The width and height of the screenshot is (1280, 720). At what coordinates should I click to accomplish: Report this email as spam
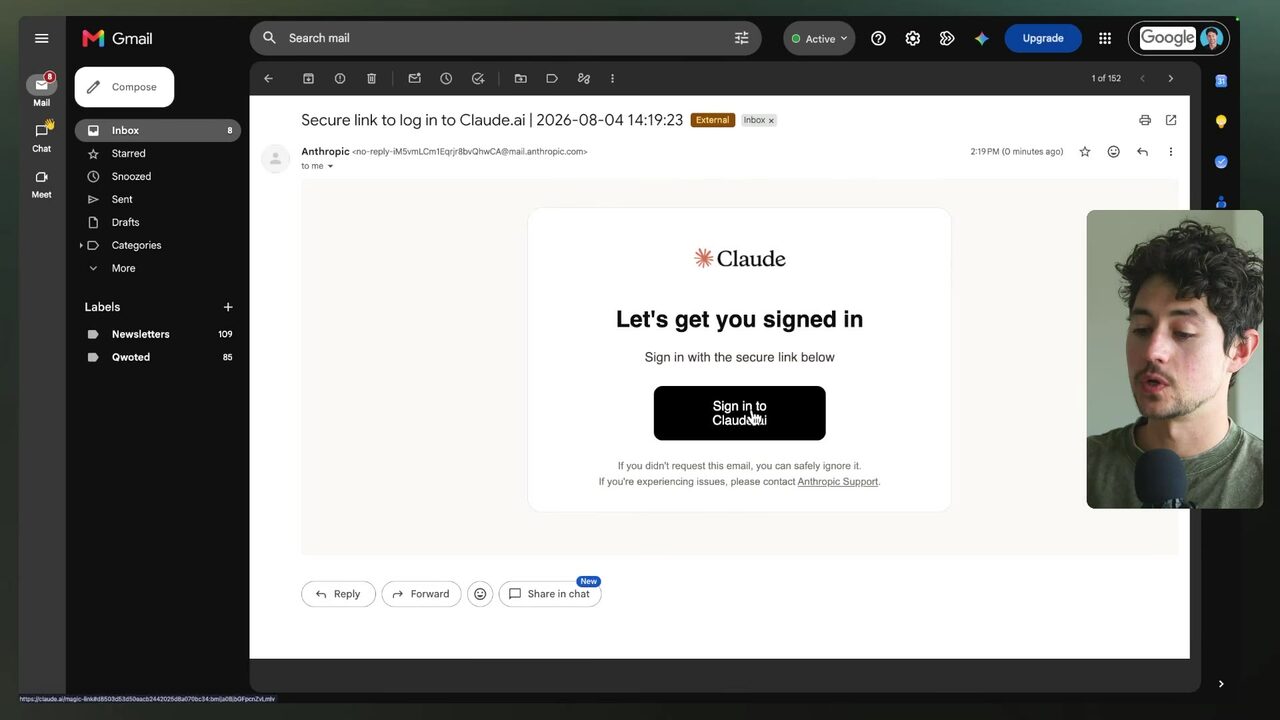click(x=340, y=78)
